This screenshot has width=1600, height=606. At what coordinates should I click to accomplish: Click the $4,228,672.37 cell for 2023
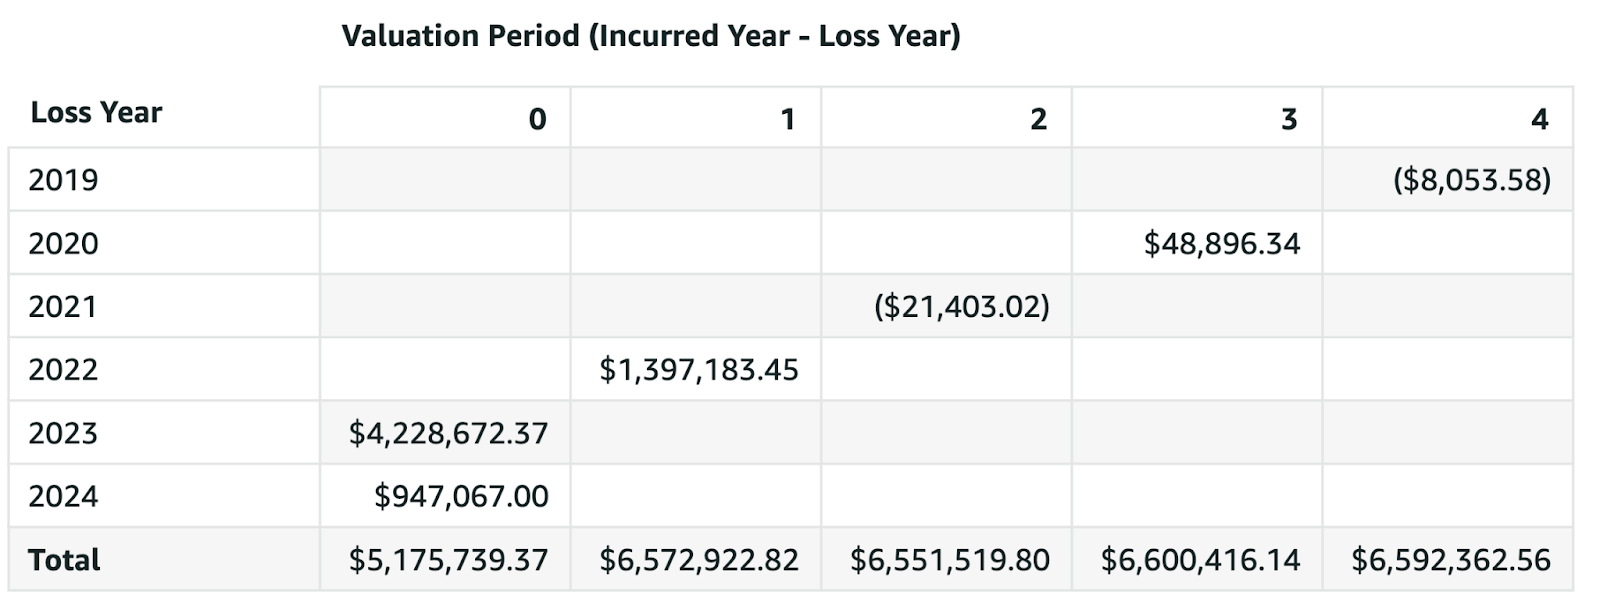tap(448, 433)
